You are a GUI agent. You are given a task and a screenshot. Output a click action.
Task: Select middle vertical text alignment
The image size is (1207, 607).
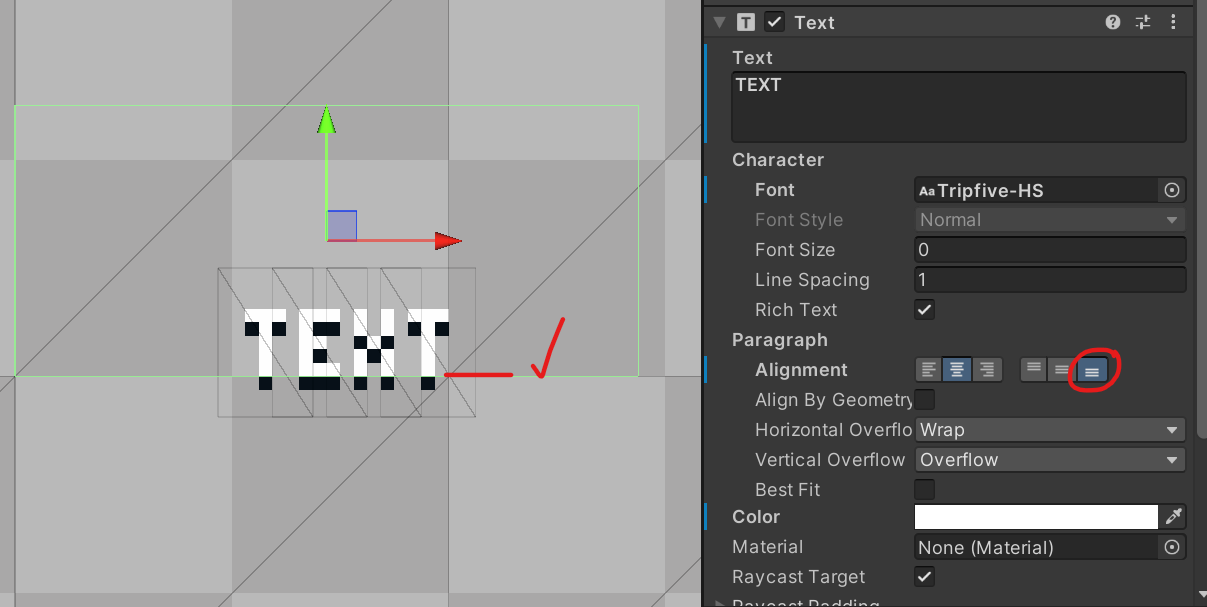[1060, 369]
